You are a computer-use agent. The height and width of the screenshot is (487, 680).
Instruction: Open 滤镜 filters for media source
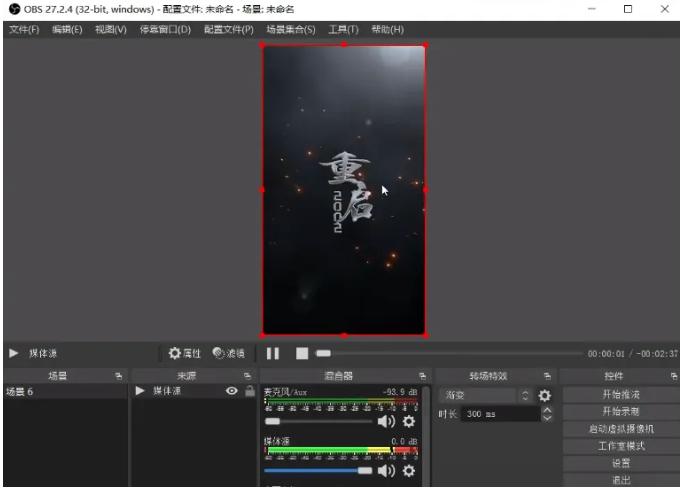(229, 353)
